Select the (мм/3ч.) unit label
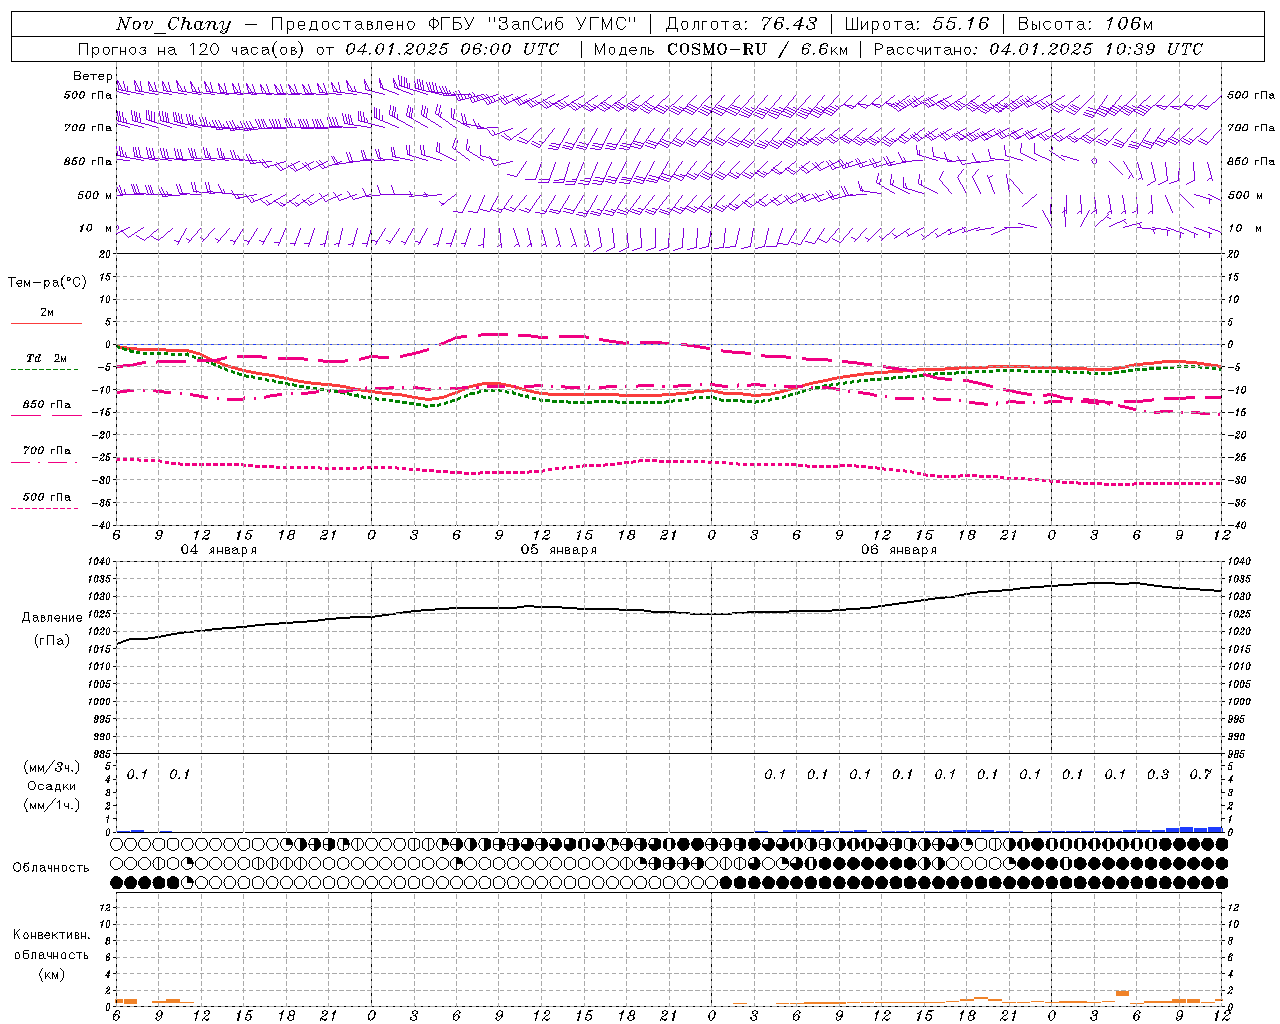This screenshot has width=1280, height=1024. (51, 767)
